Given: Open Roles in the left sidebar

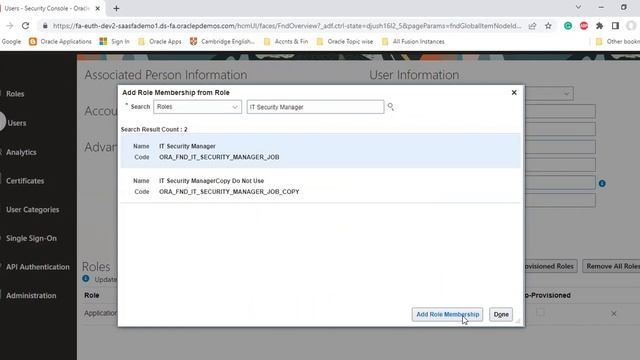Looking at the screenshot, I should click(15, 94).
